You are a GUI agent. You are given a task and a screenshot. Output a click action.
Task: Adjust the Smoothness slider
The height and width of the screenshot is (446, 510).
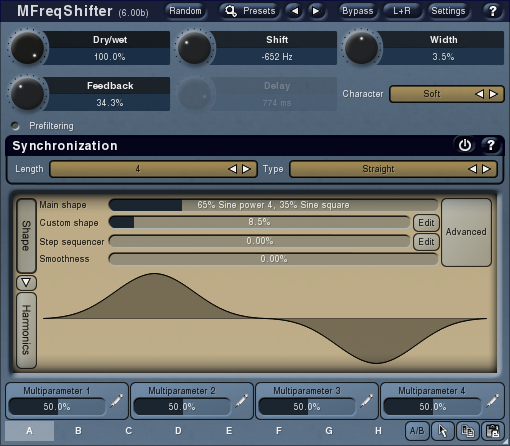tap(273, 259)
